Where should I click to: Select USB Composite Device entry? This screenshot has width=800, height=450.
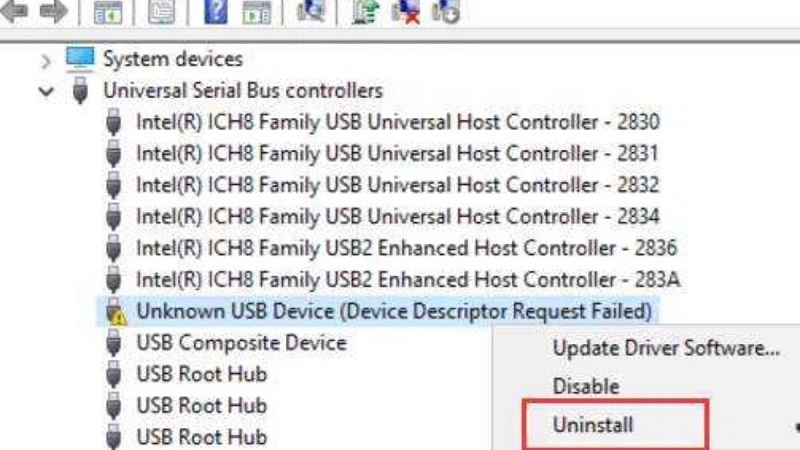click(x=241, y=343)
